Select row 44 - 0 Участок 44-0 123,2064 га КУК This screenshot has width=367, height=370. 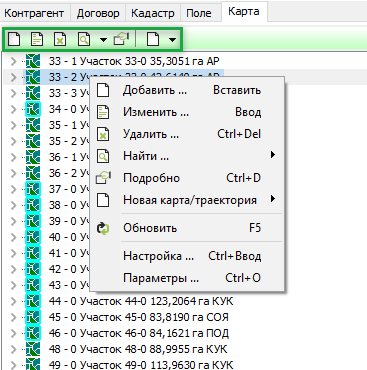(x=141, y=301)
